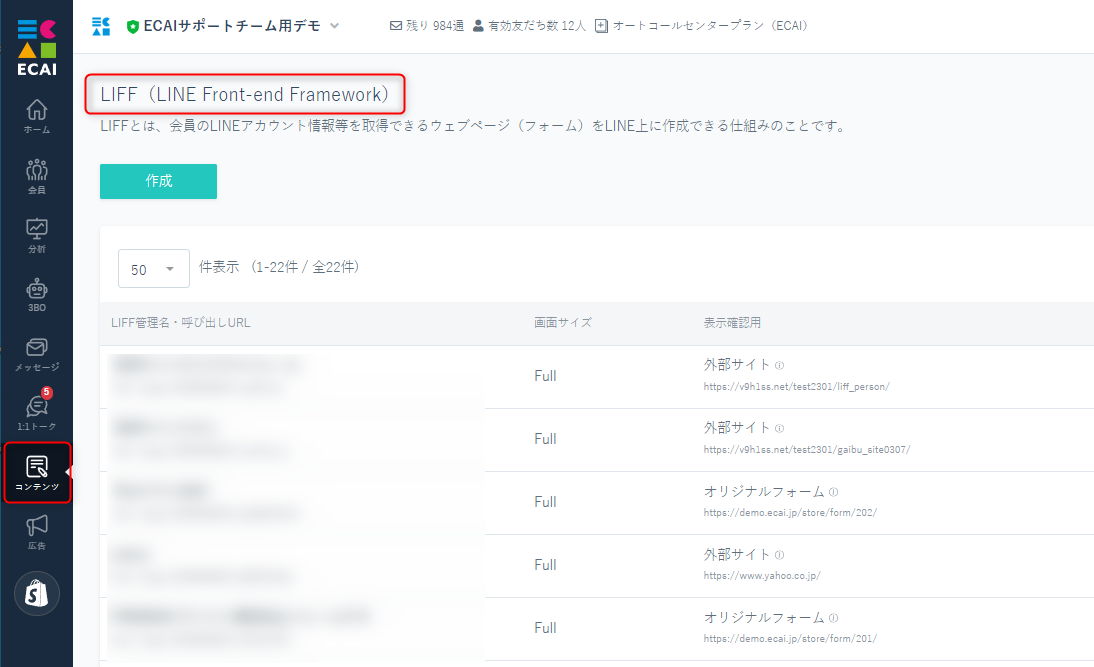Viewport: 1094px width, 667px height.
Task: Click the オートコールセンタープラン plan label
Action: 709,26
